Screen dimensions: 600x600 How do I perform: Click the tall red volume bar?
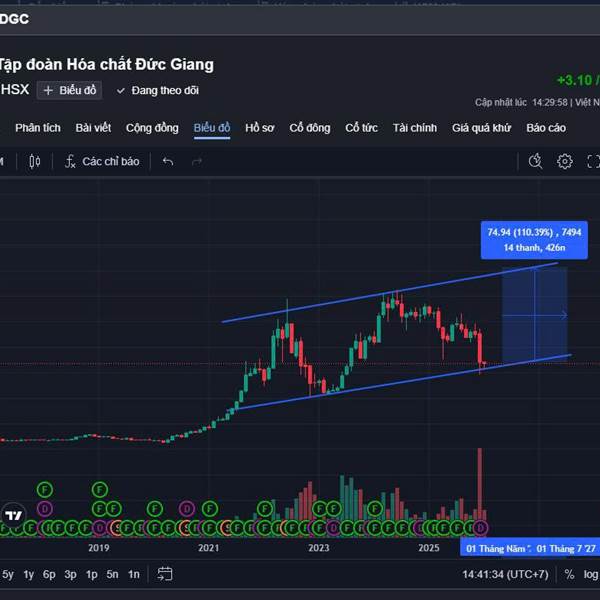point(480,484)
